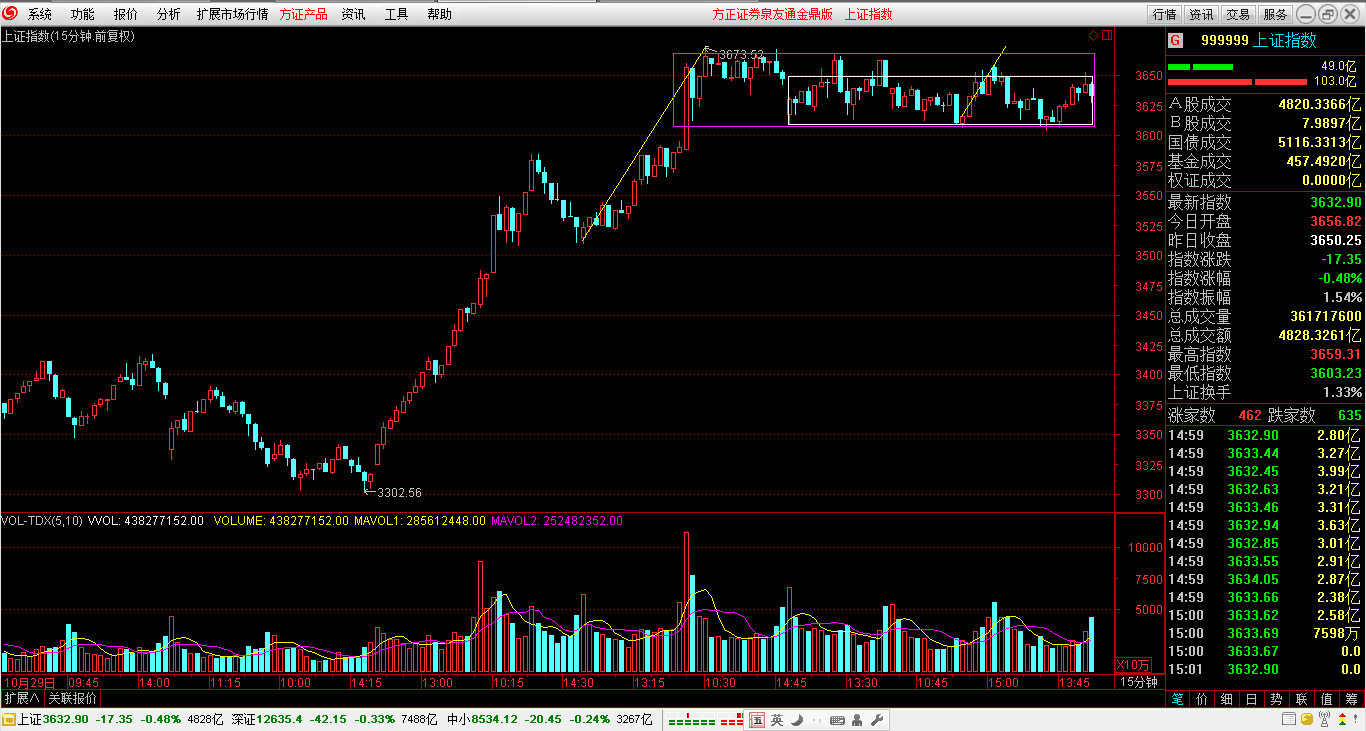Click the wrench icon in the IME toolbar
The height and width of the screenshot is (731, 1366).
pyautogui.click(x=877, y=720)
